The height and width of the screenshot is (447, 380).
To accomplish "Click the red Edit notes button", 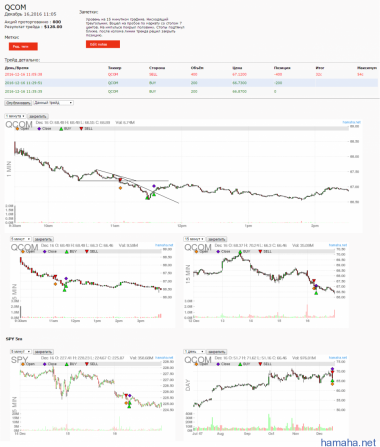I will tap(103, 44).
